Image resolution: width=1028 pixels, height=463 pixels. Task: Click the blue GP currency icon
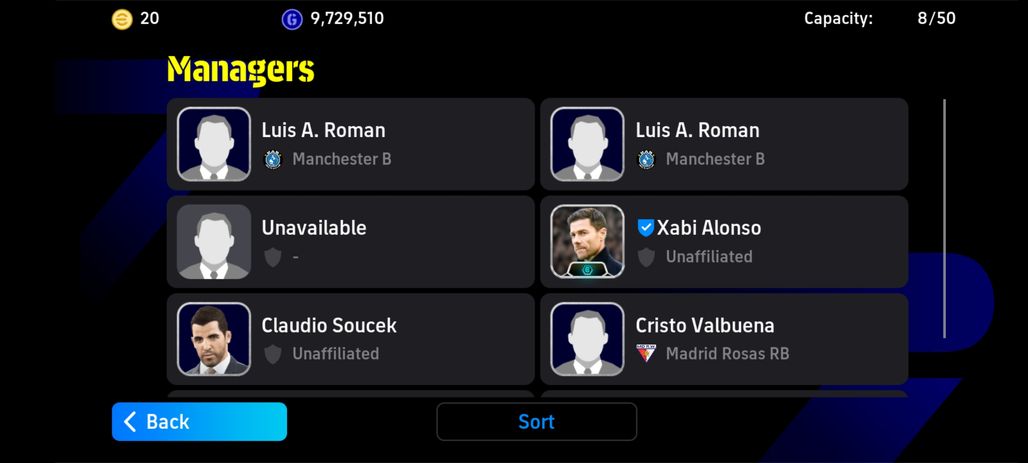point(292,19)
